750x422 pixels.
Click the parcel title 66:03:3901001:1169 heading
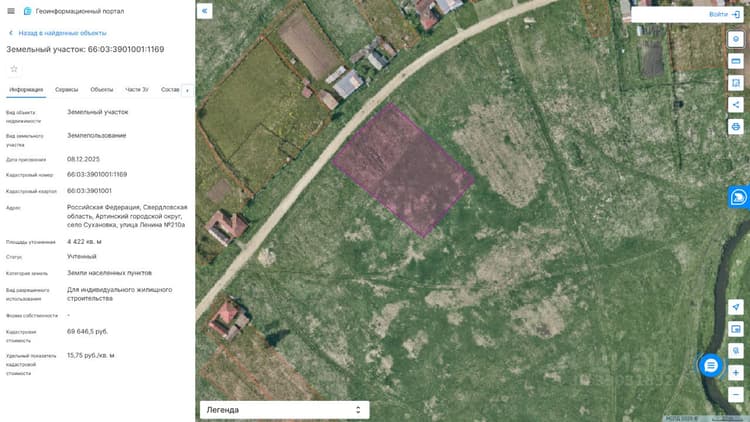pos(85,49)
